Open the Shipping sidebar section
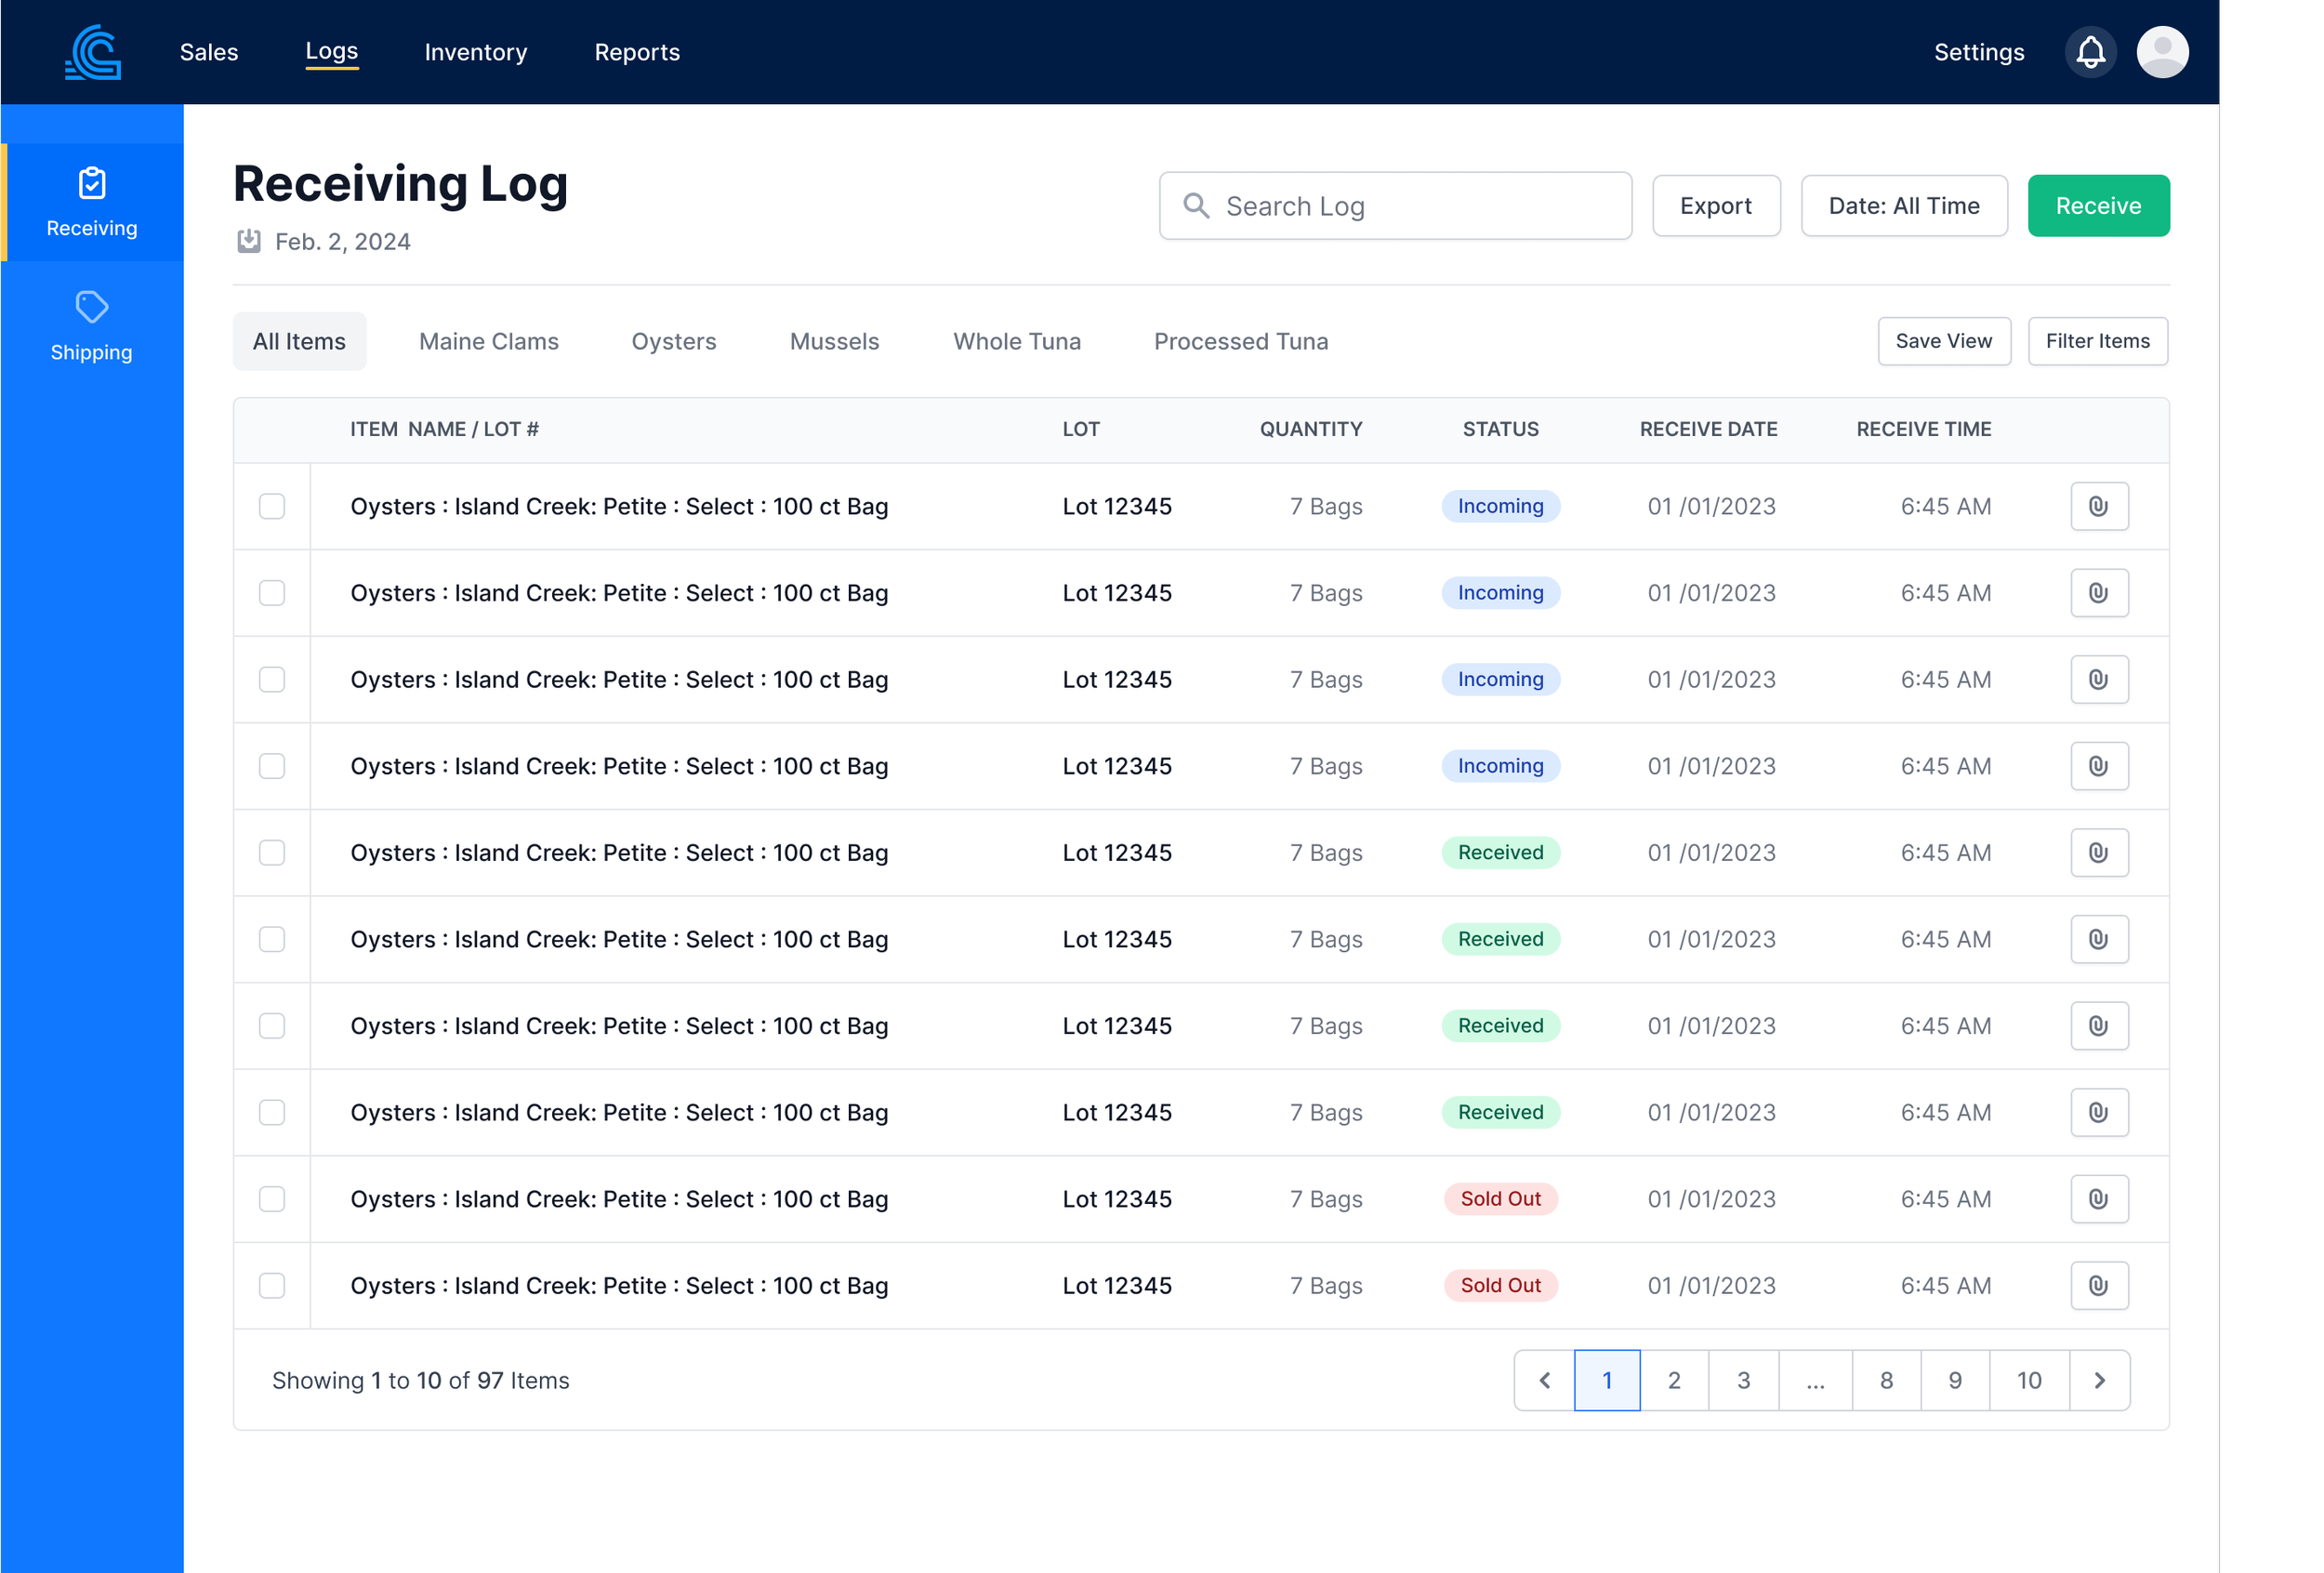This screenshot has width=2324, height=1573. [92, 327]
